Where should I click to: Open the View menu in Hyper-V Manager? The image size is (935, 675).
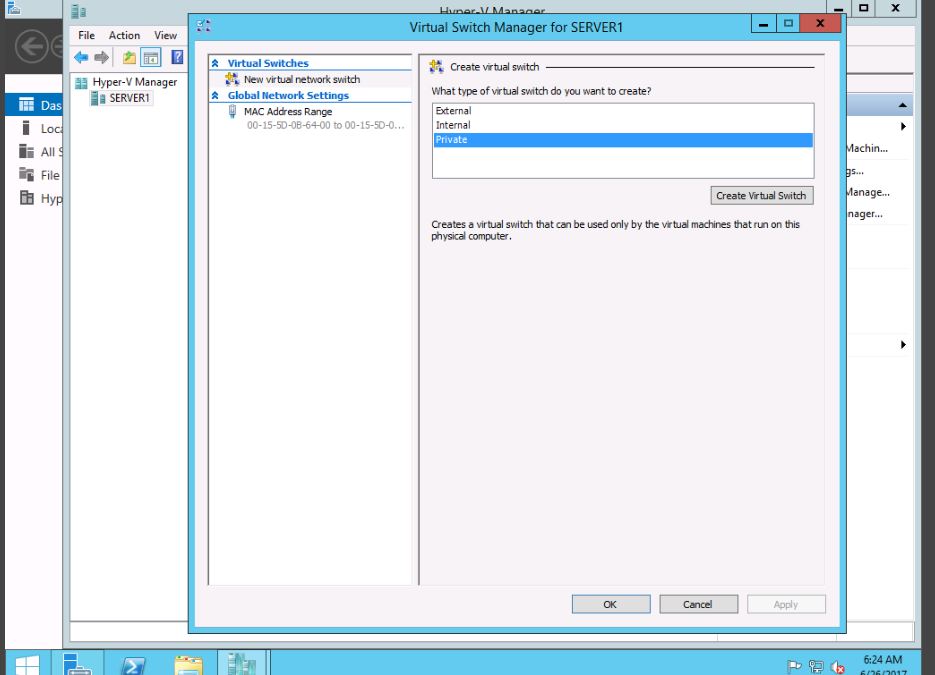pyautogui.click(x=165, y=35)
